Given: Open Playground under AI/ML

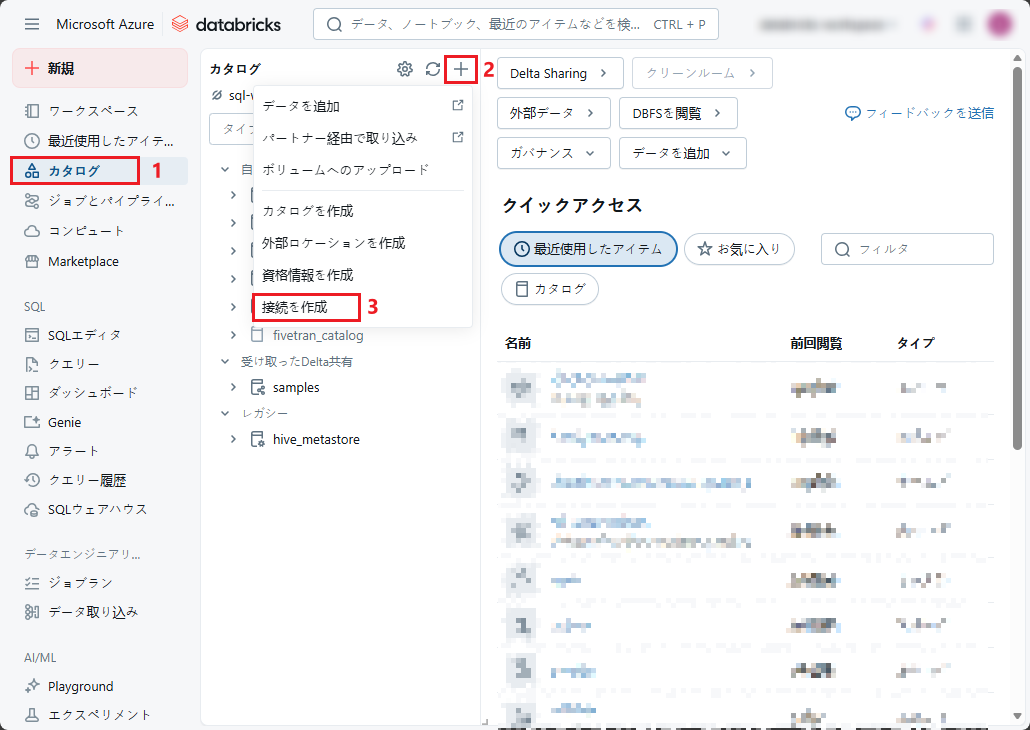Looking at the screenshot, I should [80, 686].
